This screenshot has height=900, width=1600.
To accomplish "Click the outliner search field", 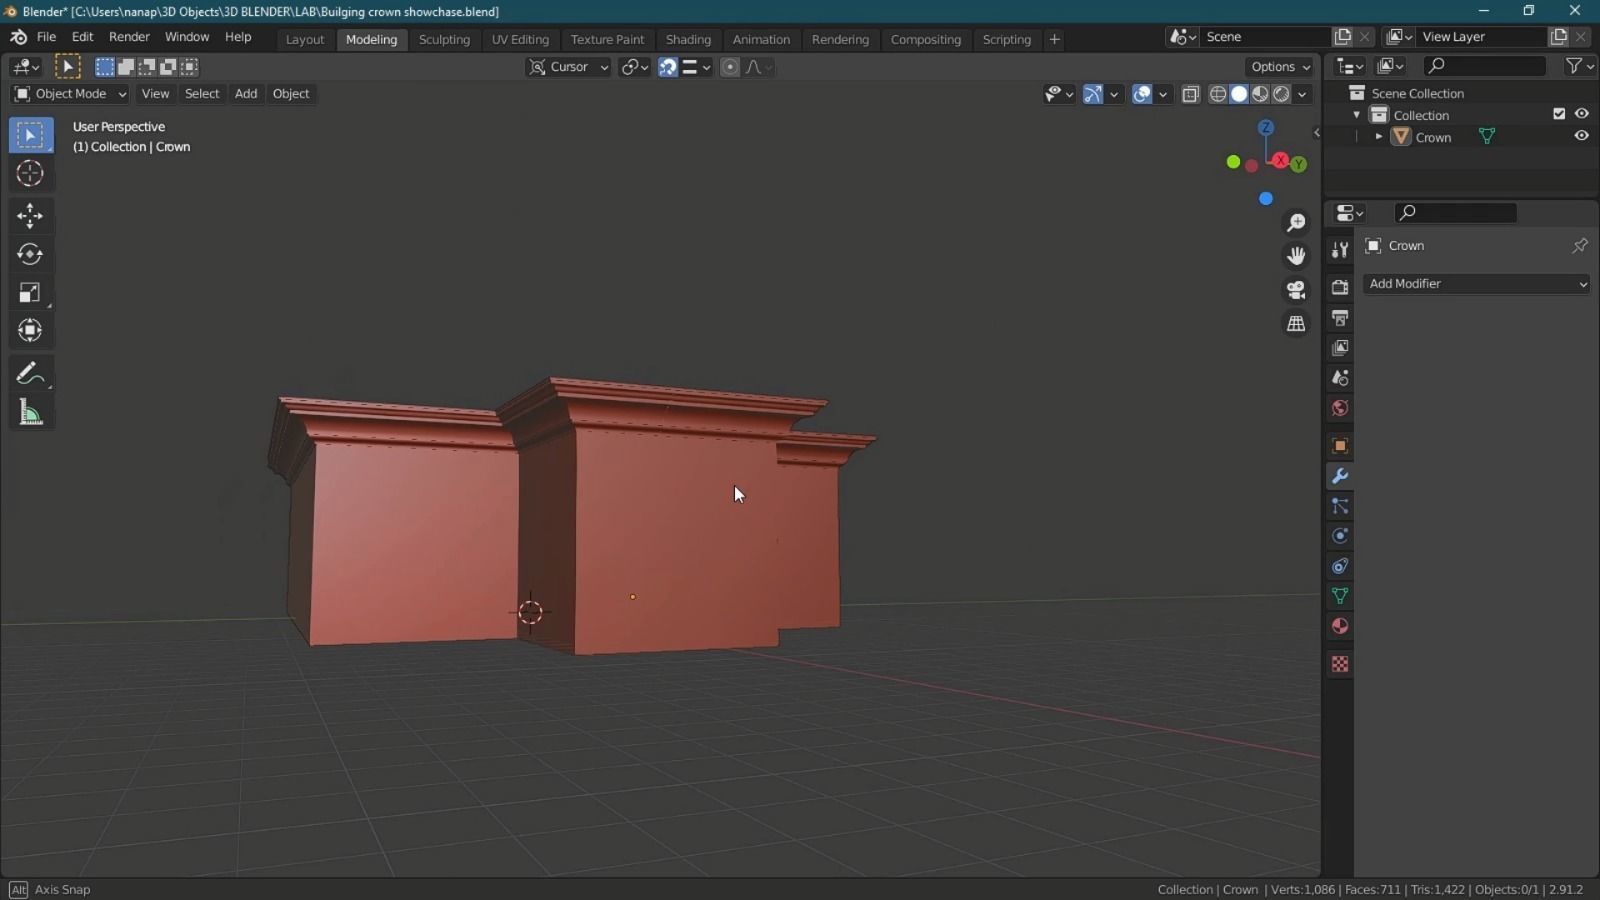I will coord(1485,66).
